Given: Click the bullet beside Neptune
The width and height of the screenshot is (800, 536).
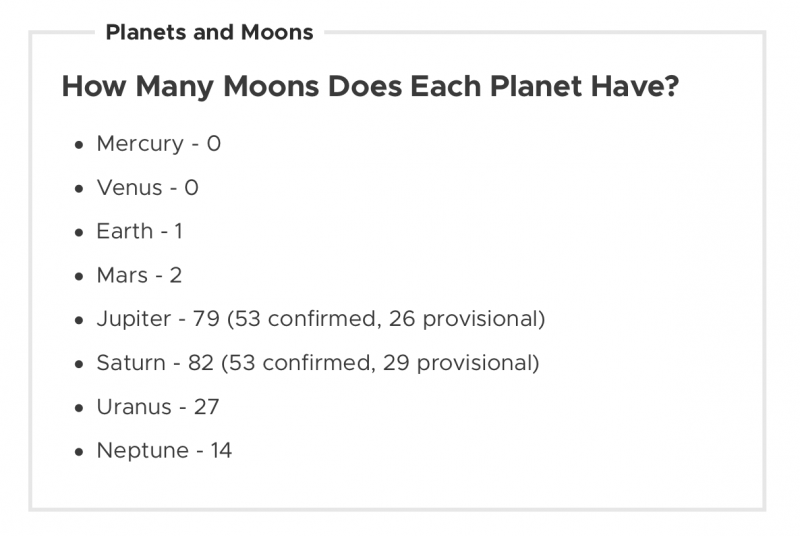Looking at the screenshot, I should pos(79,452).
